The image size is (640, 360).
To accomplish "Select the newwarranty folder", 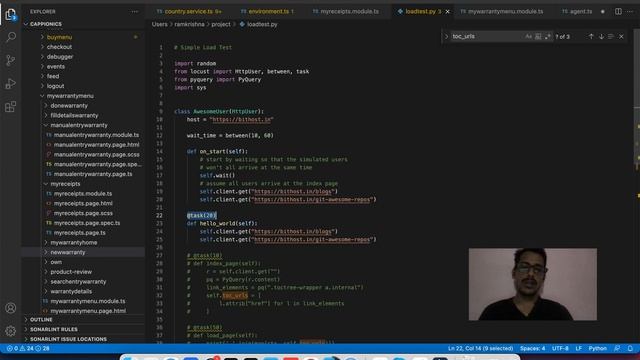I will [68, 252].
